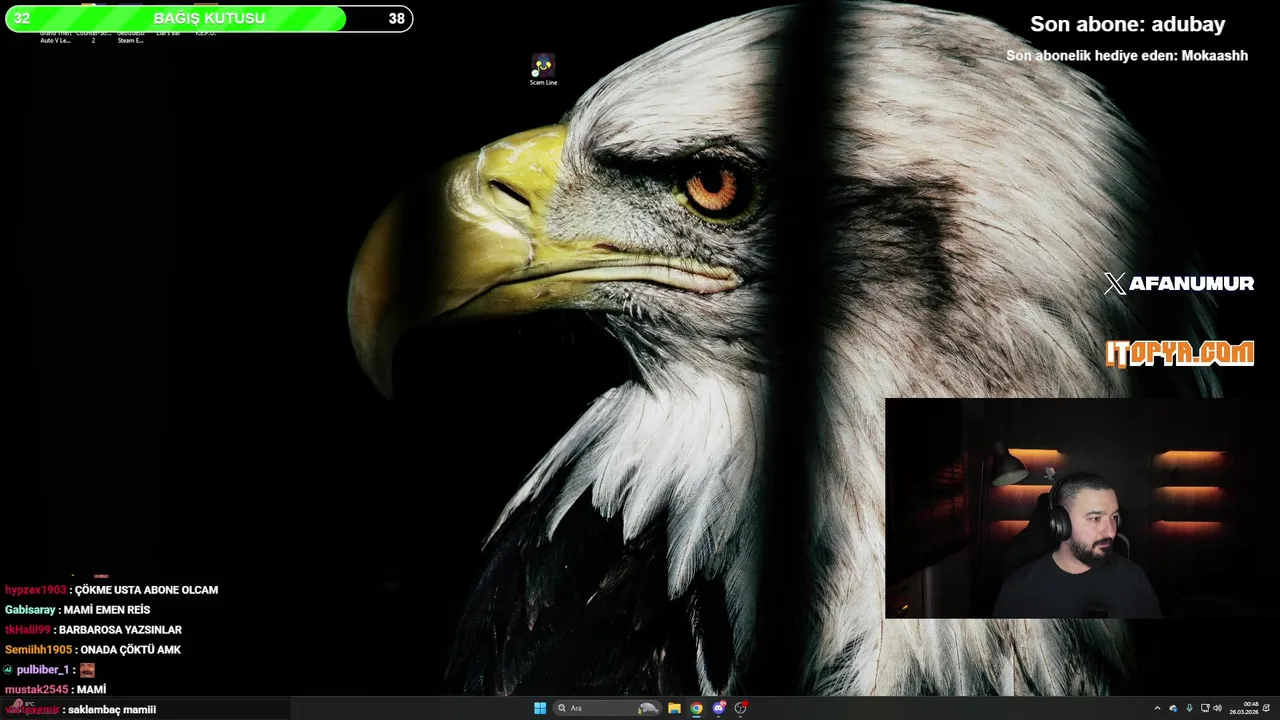
Task: Click username Semihh1905 in chat
Action: [38, 650]
